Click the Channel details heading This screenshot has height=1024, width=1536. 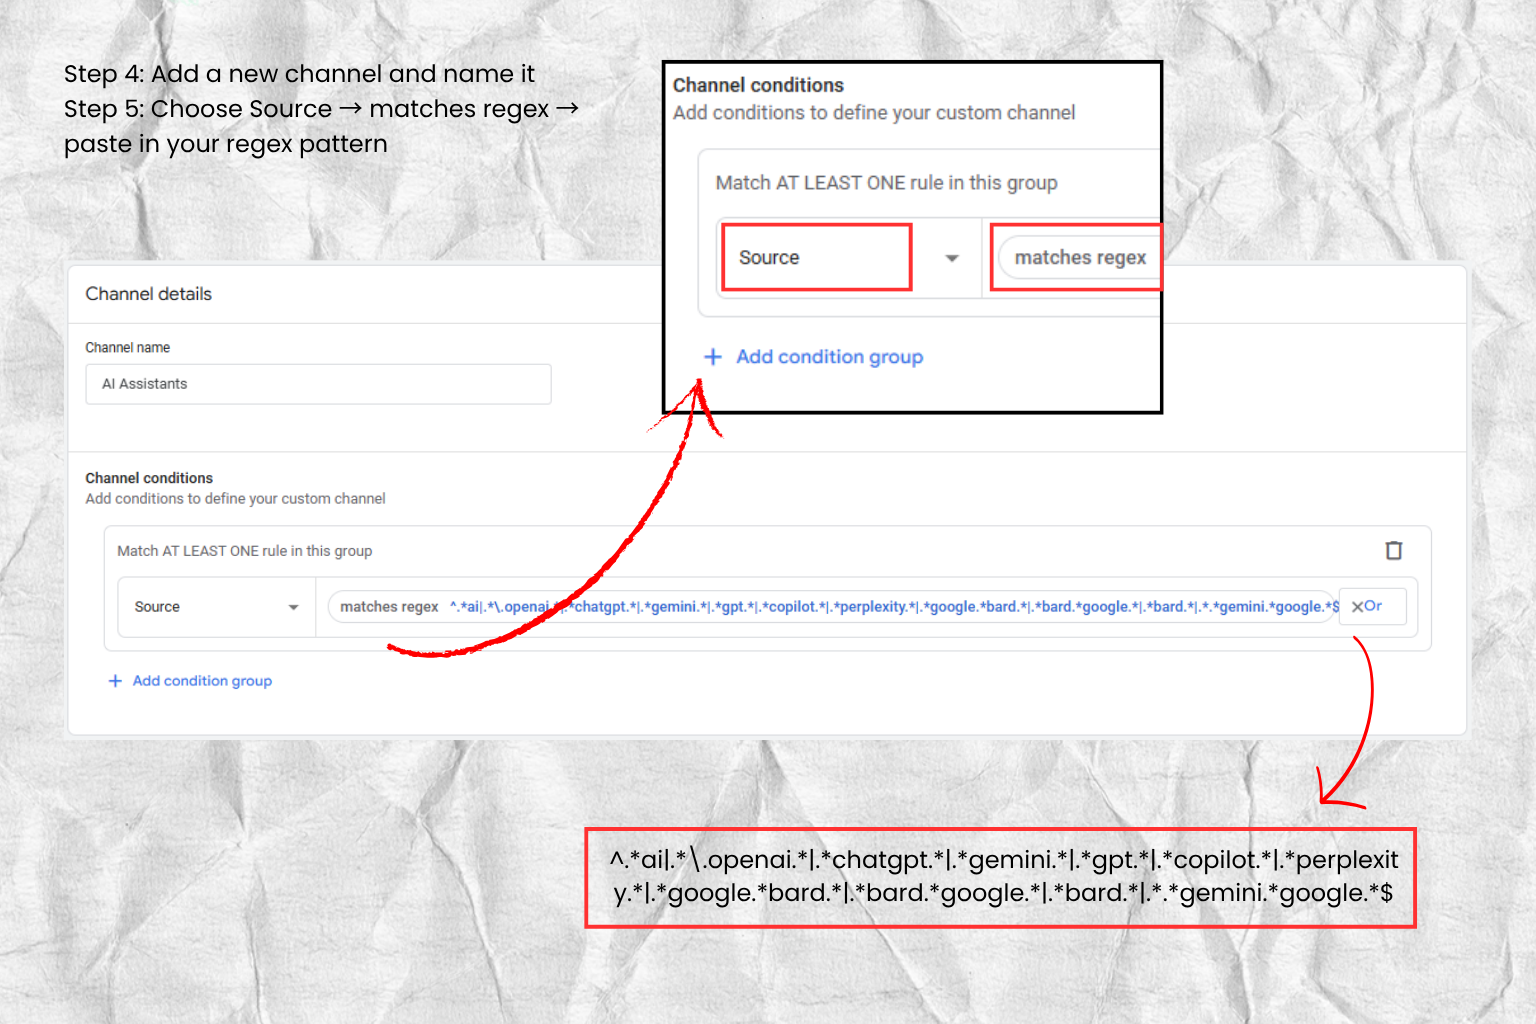[148, 294]
